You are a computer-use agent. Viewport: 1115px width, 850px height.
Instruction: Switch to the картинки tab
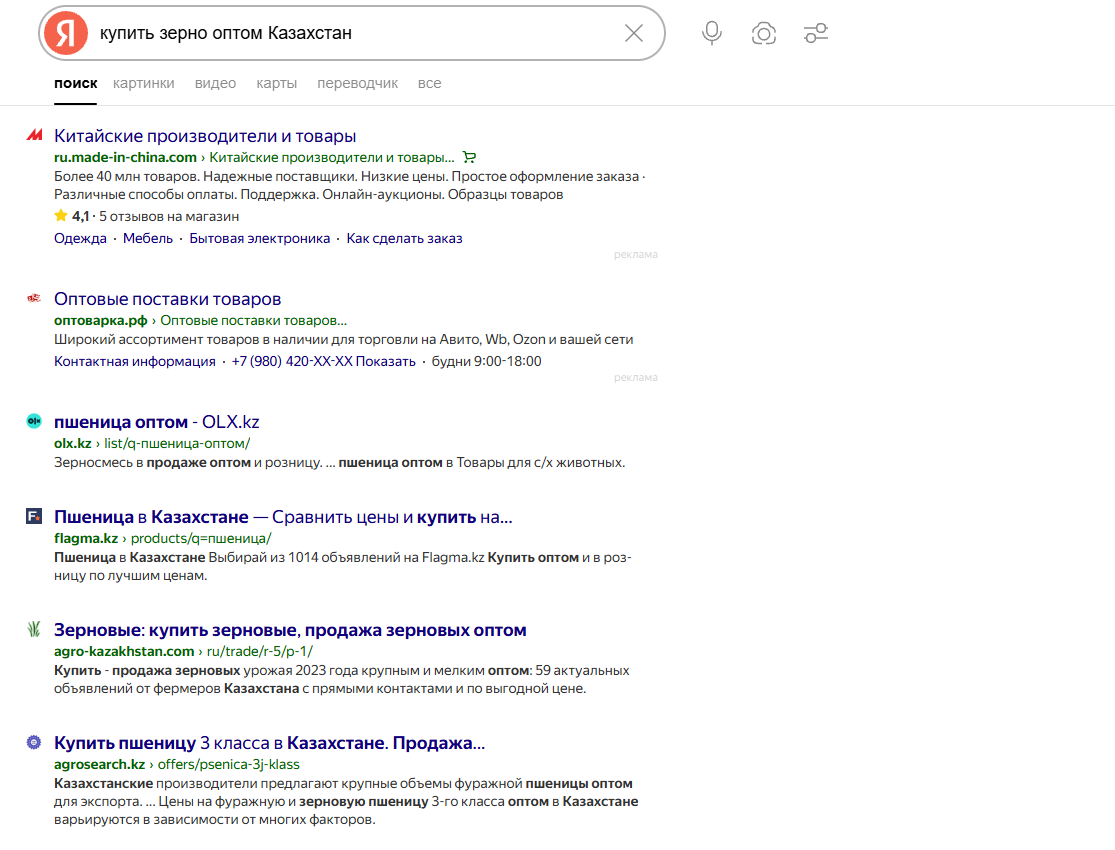[144, 83]
